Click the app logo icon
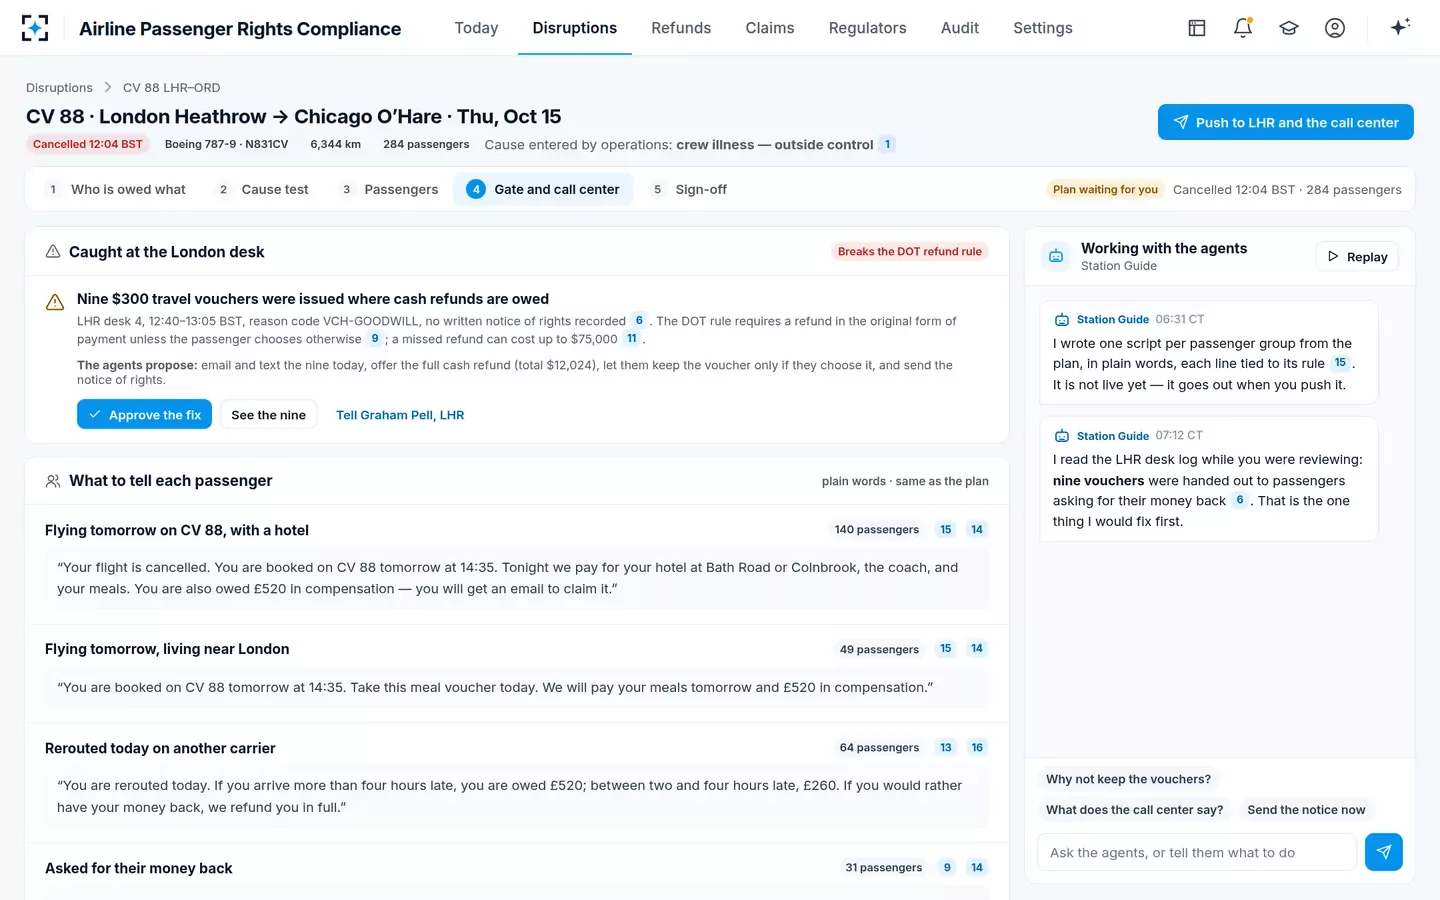Image resolution: width=1440 pixels, height=900 pixels. 35,28
